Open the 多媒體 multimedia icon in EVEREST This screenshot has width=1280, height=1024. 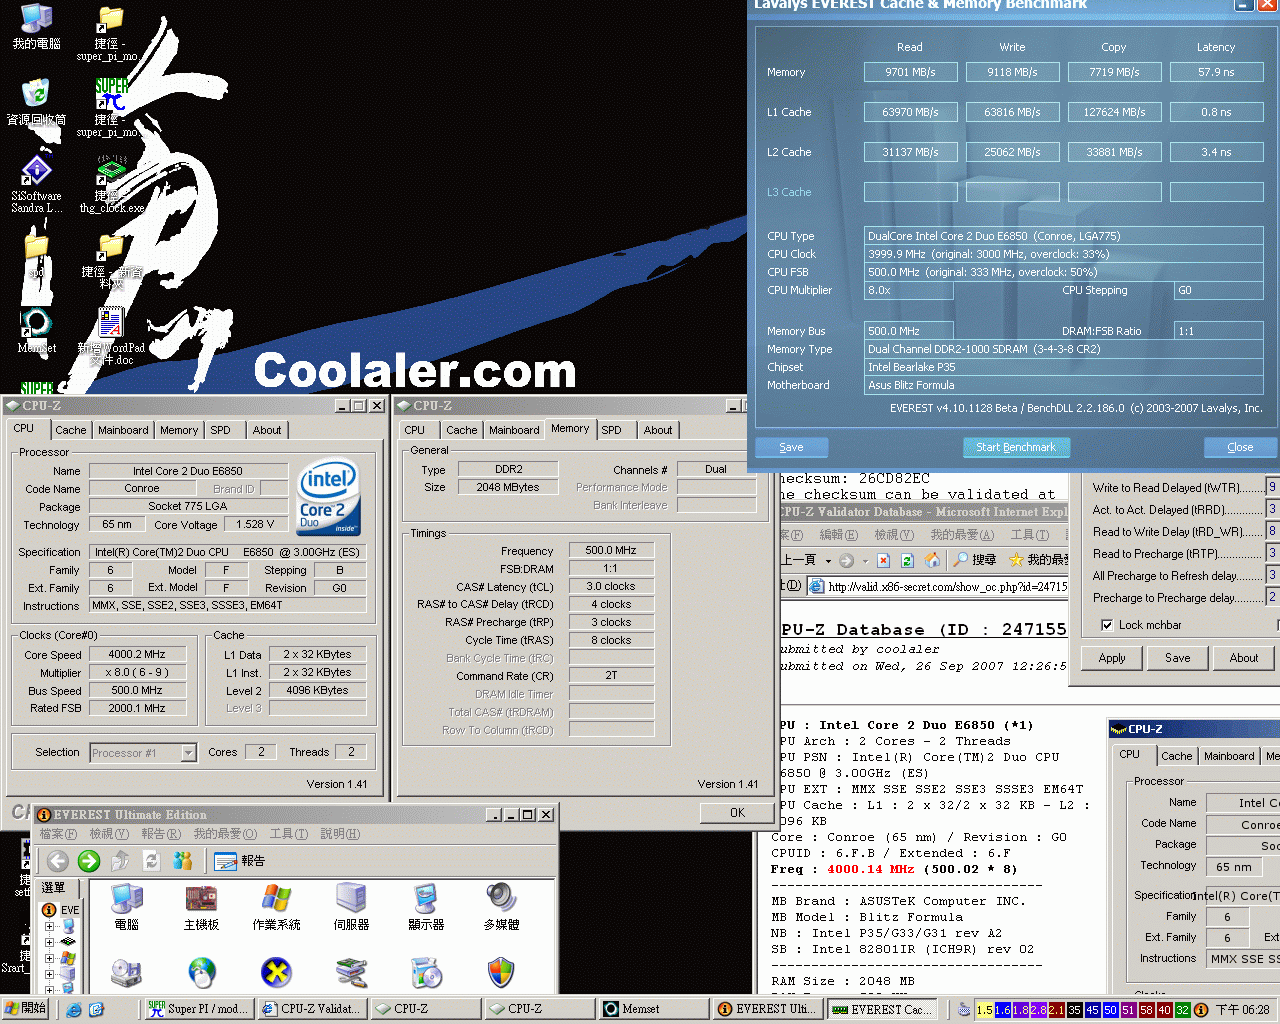pyautogui.click(x=501, y=907)
